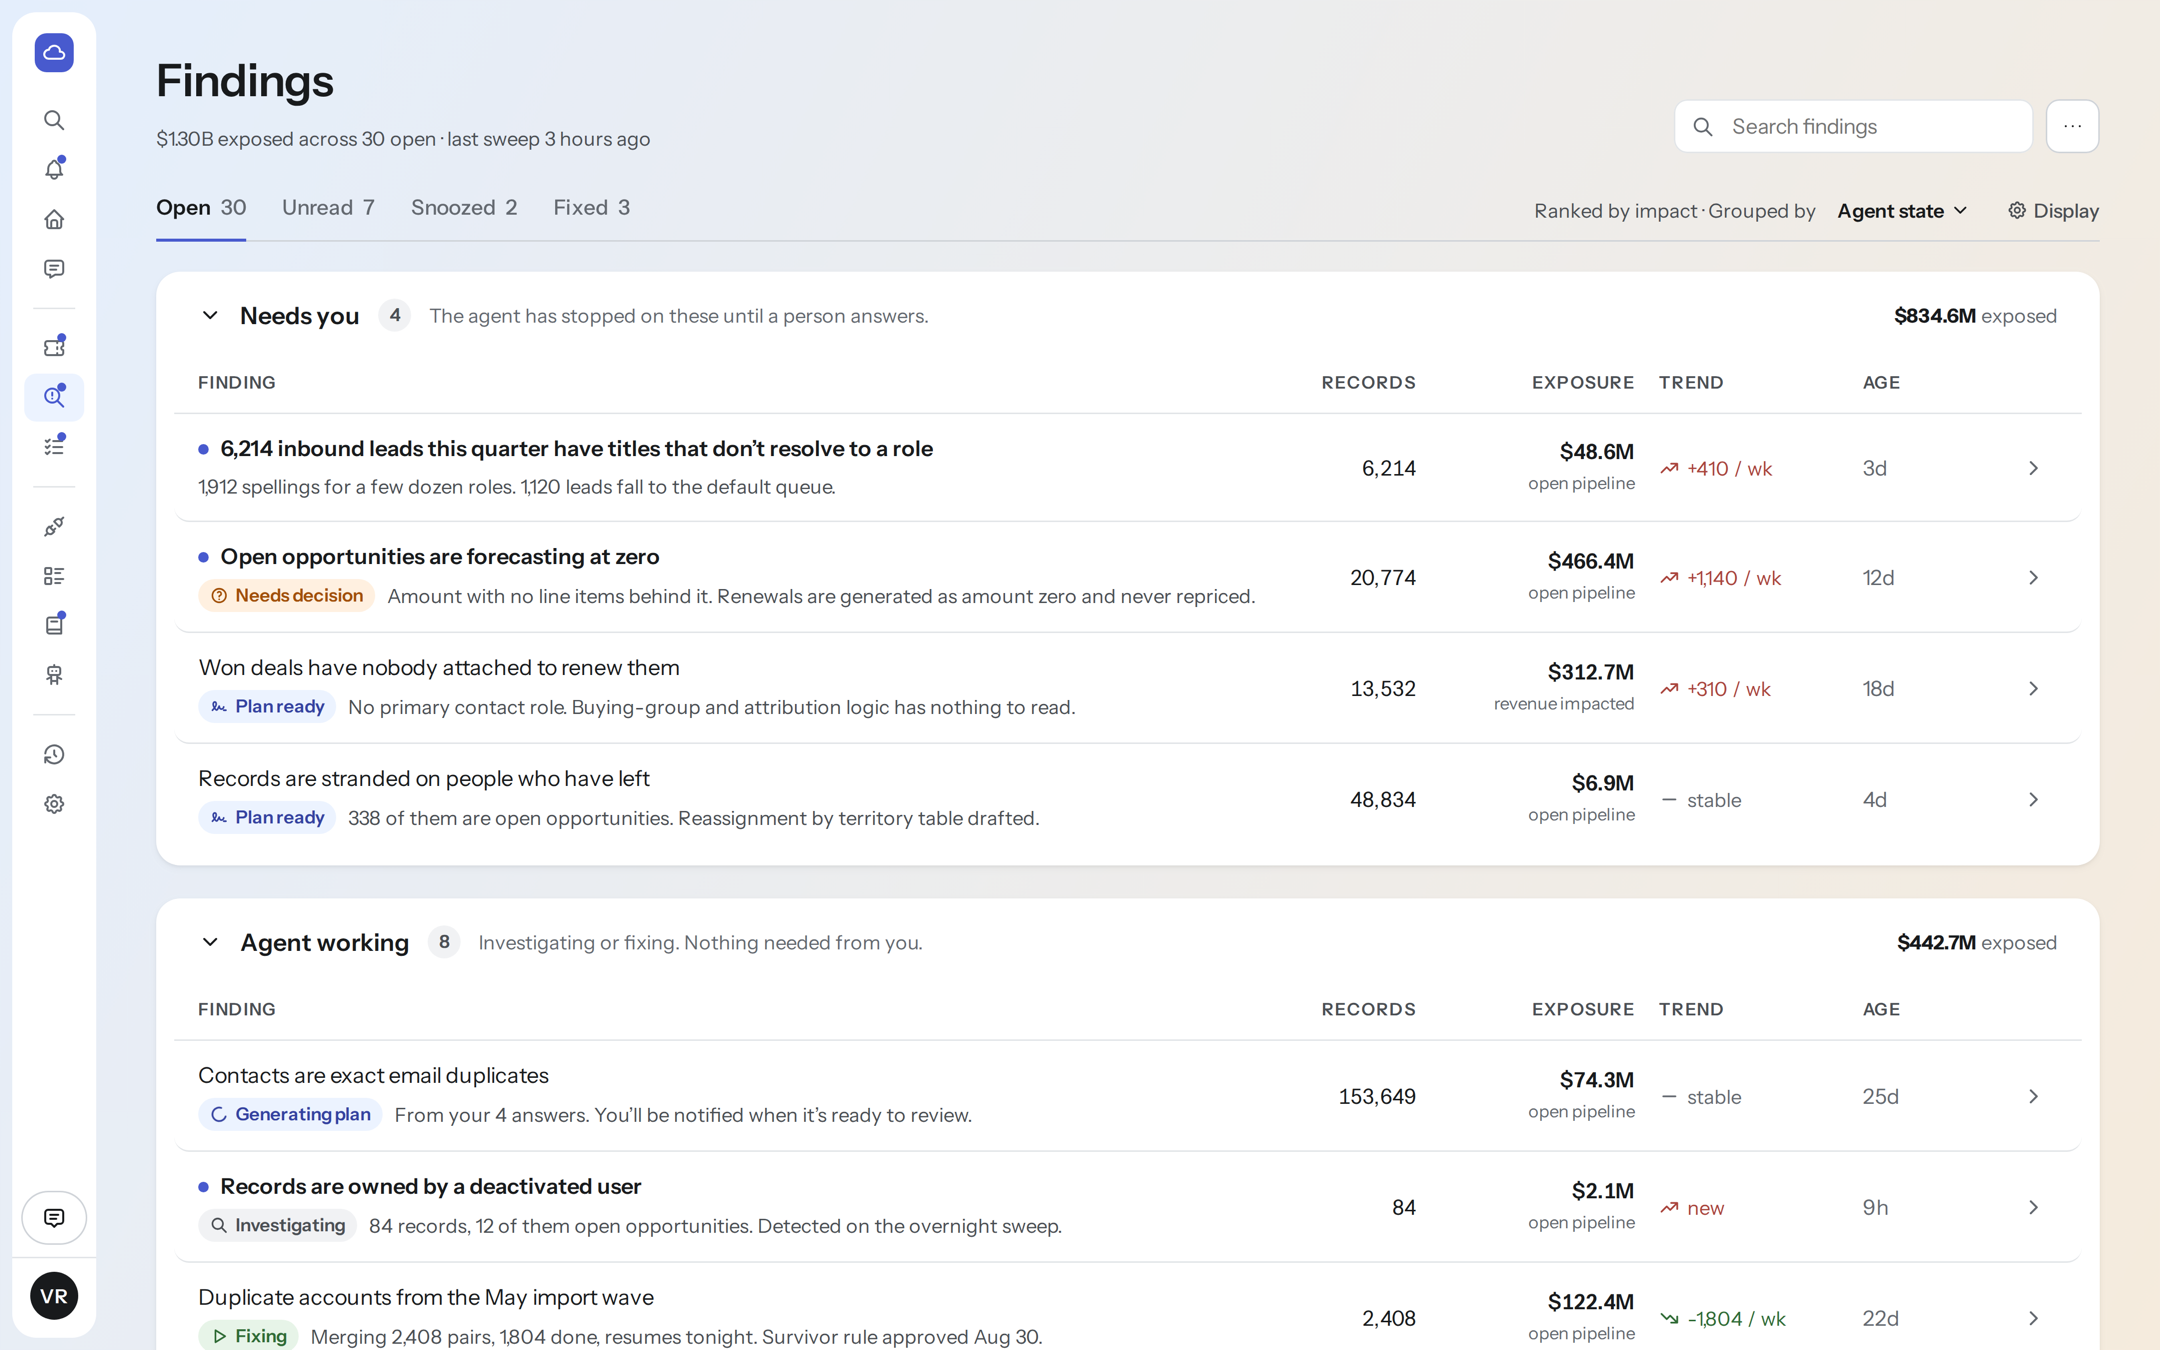2160x1350 pixels.
Task: Click the VR user avatar
Action: pos(54,1296)
